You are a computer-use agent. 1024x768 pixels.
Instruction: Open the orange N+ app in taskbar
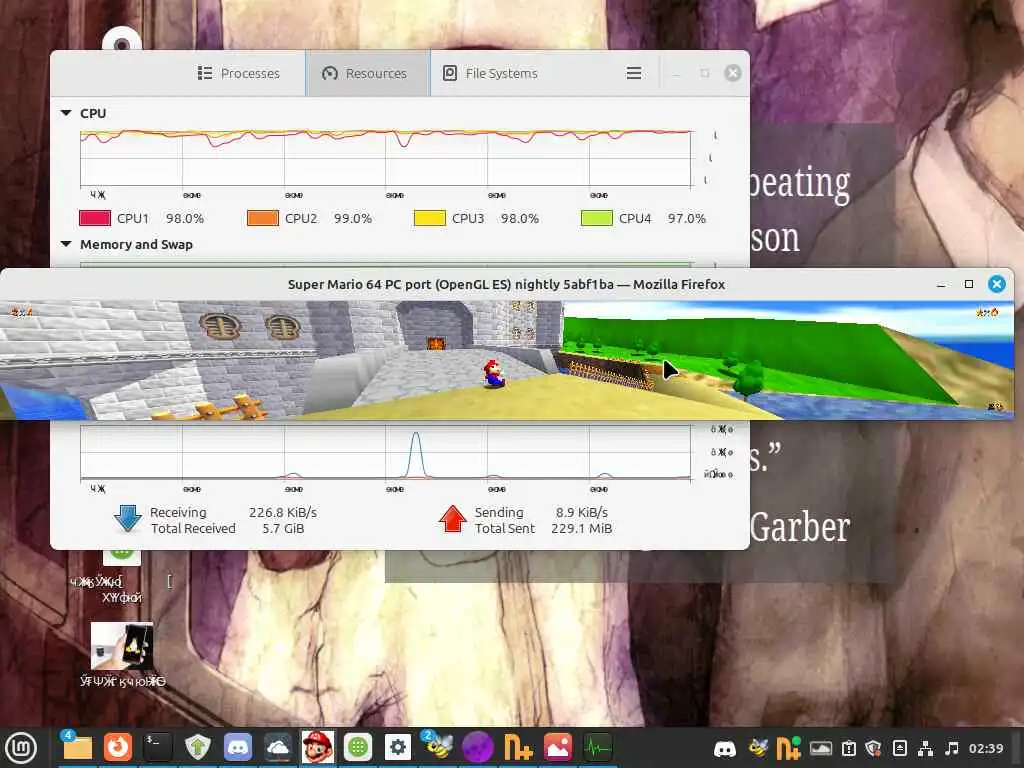(x=518, y=747)
